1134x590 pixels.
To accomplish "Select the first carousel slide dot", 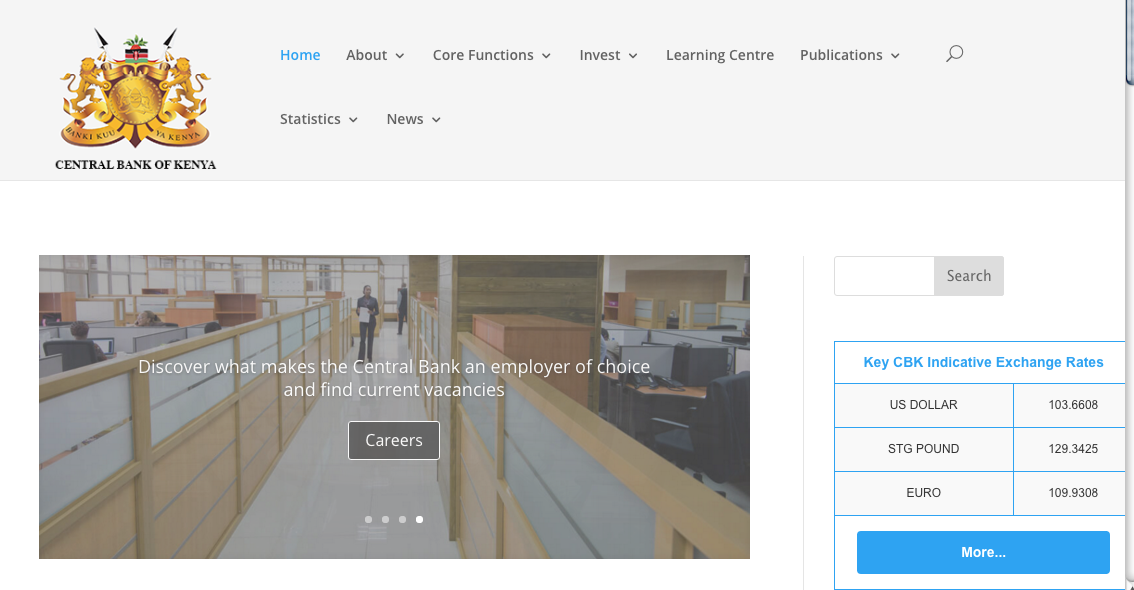I will tap(368, 520).
